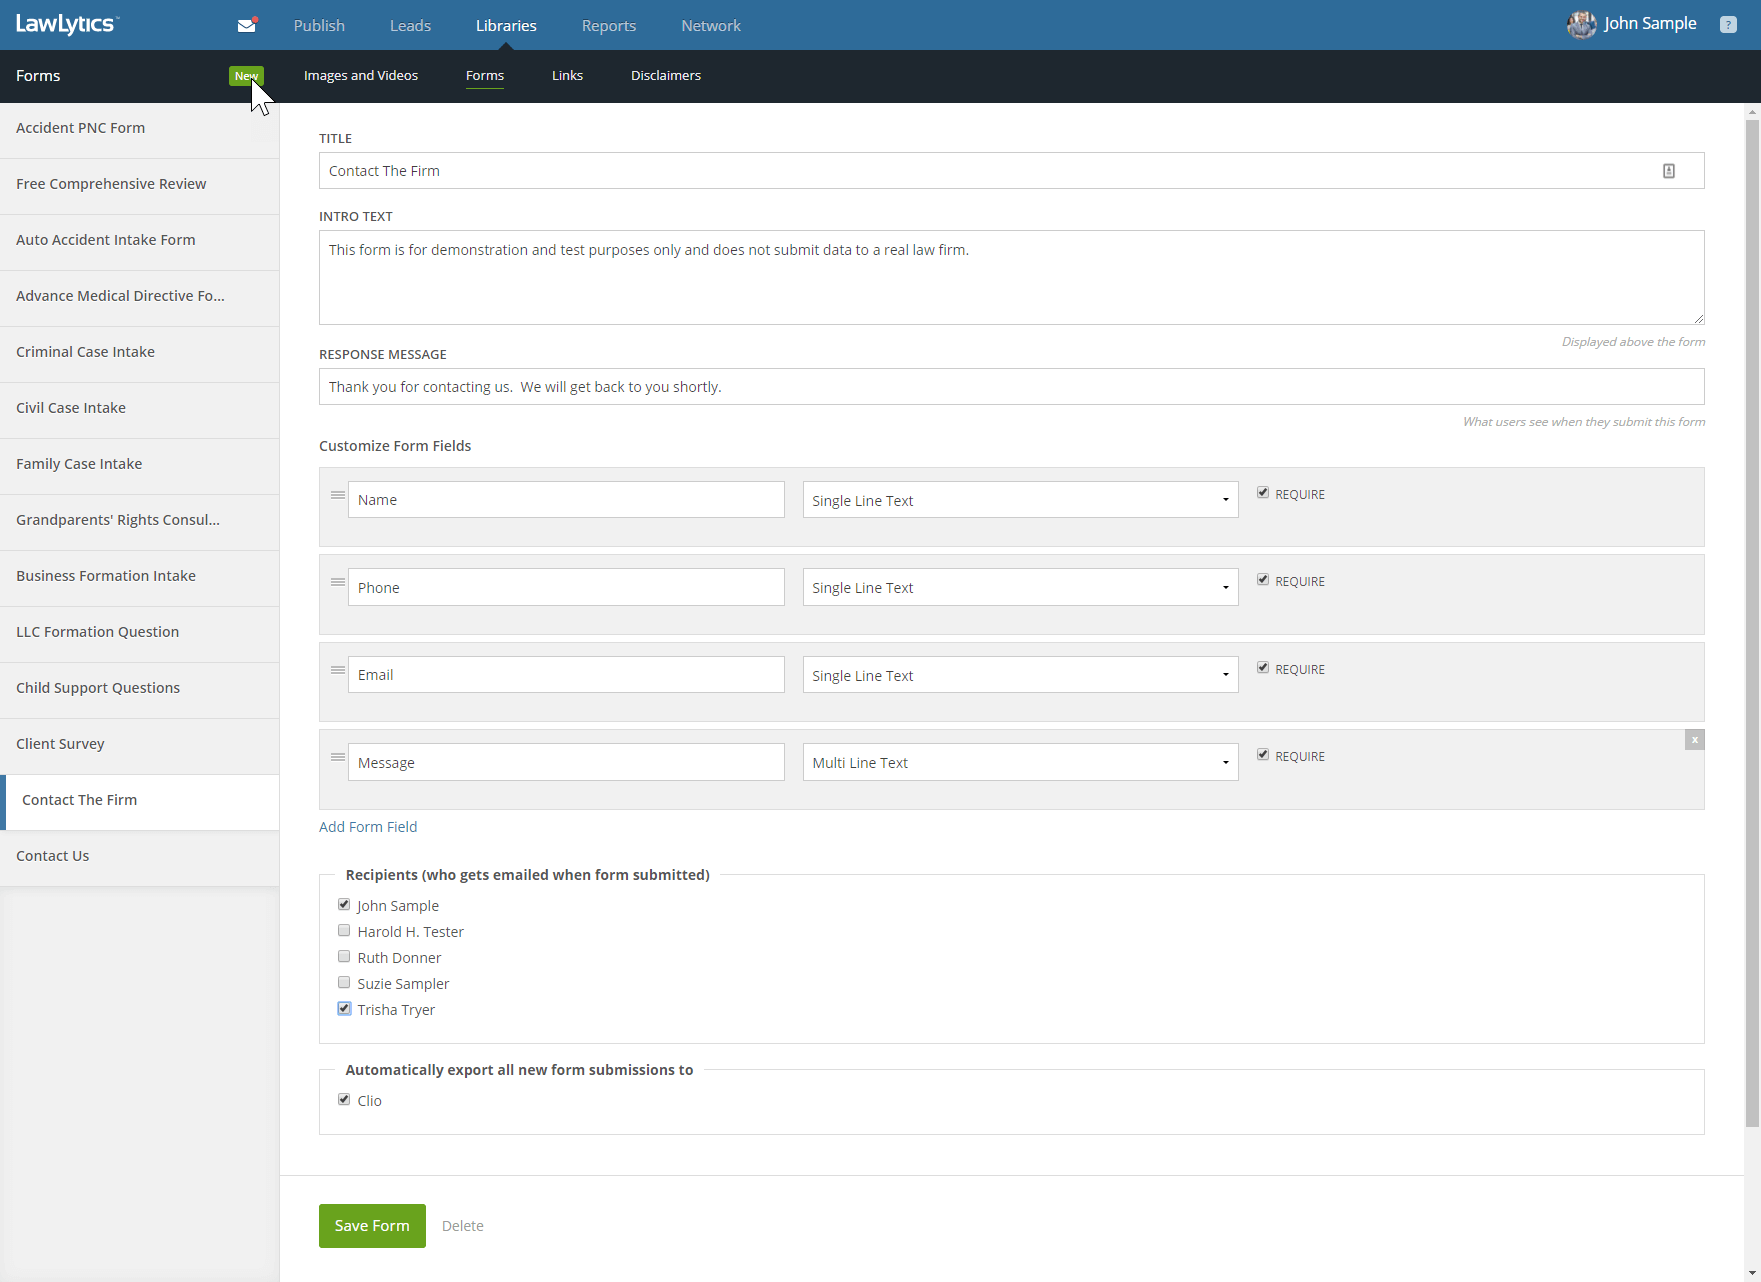Viewport: 1761px width, 1282px height.
Task: Disable the Clio export checkbox
Action: click(x=344, y=1100)
